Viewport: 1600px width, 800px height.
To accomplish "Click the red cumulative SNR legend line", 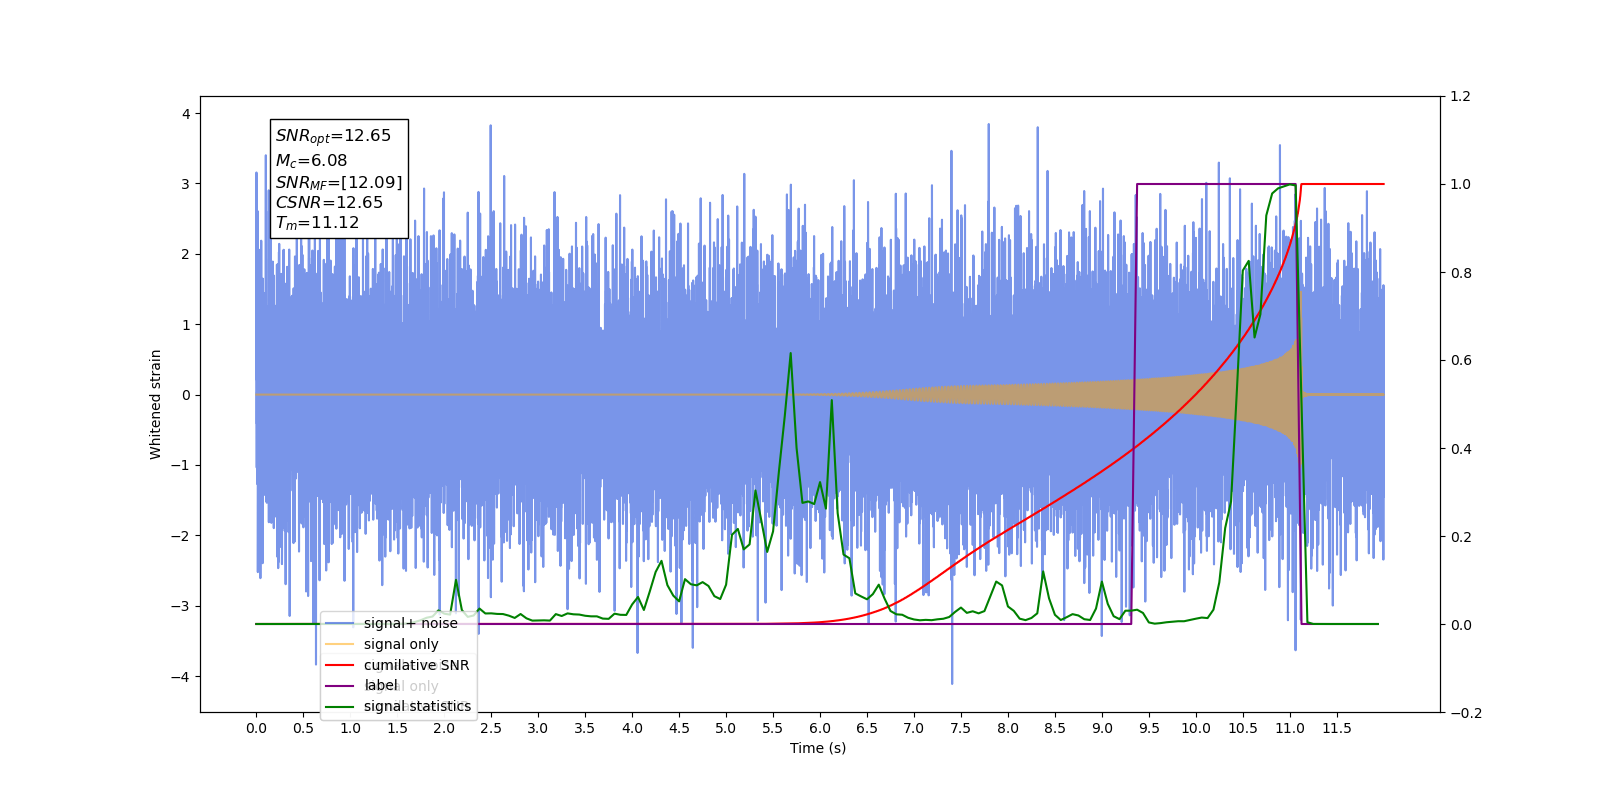I will click(340, 665).
